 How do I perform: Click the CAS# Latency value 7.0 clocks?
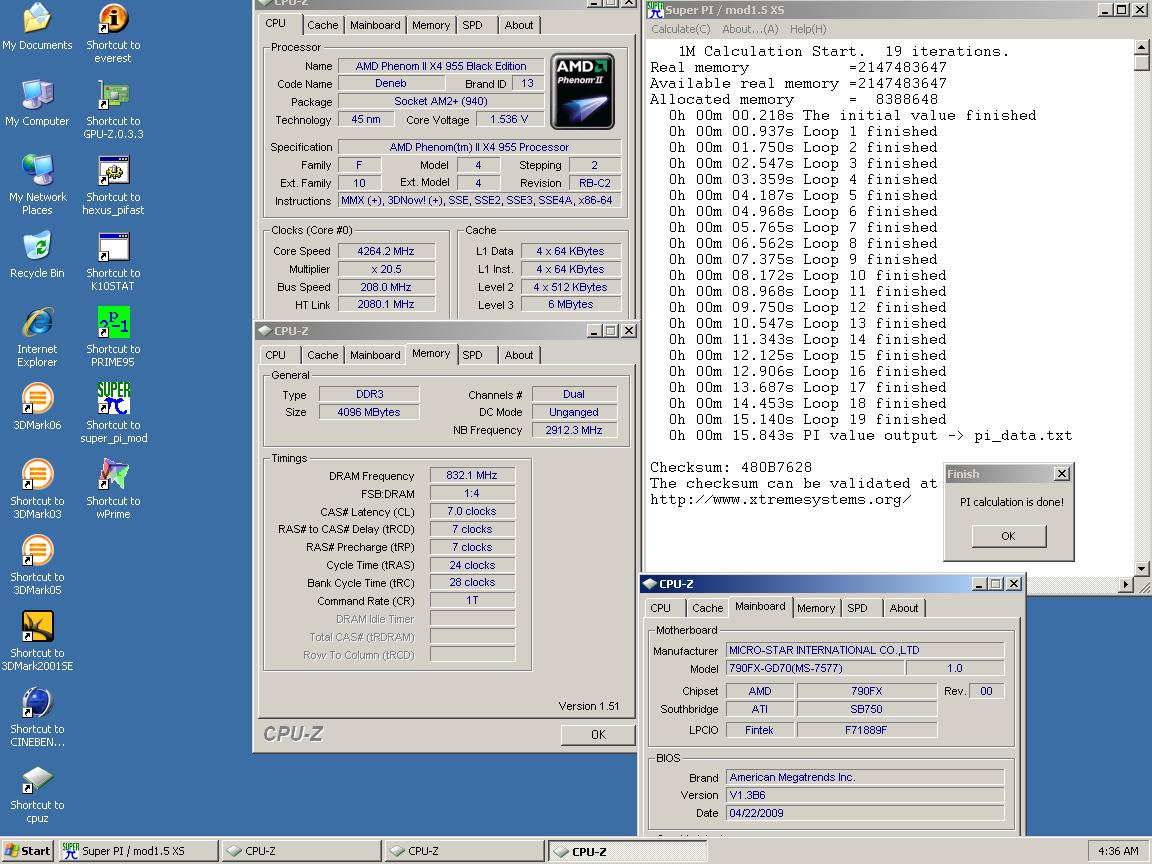click(472, 511)
